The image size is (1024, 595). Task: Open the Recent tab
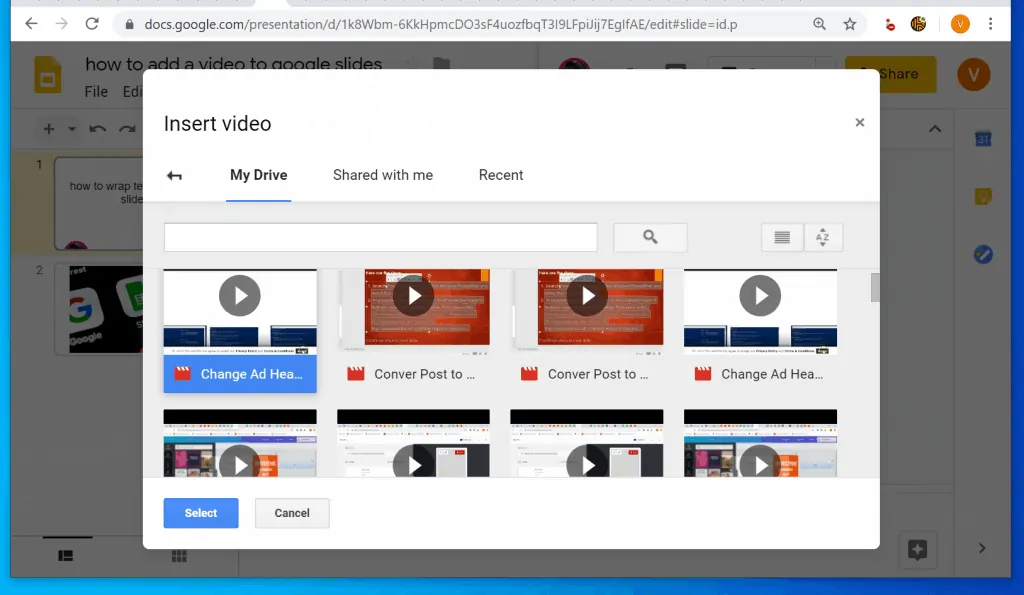(501, 175)
